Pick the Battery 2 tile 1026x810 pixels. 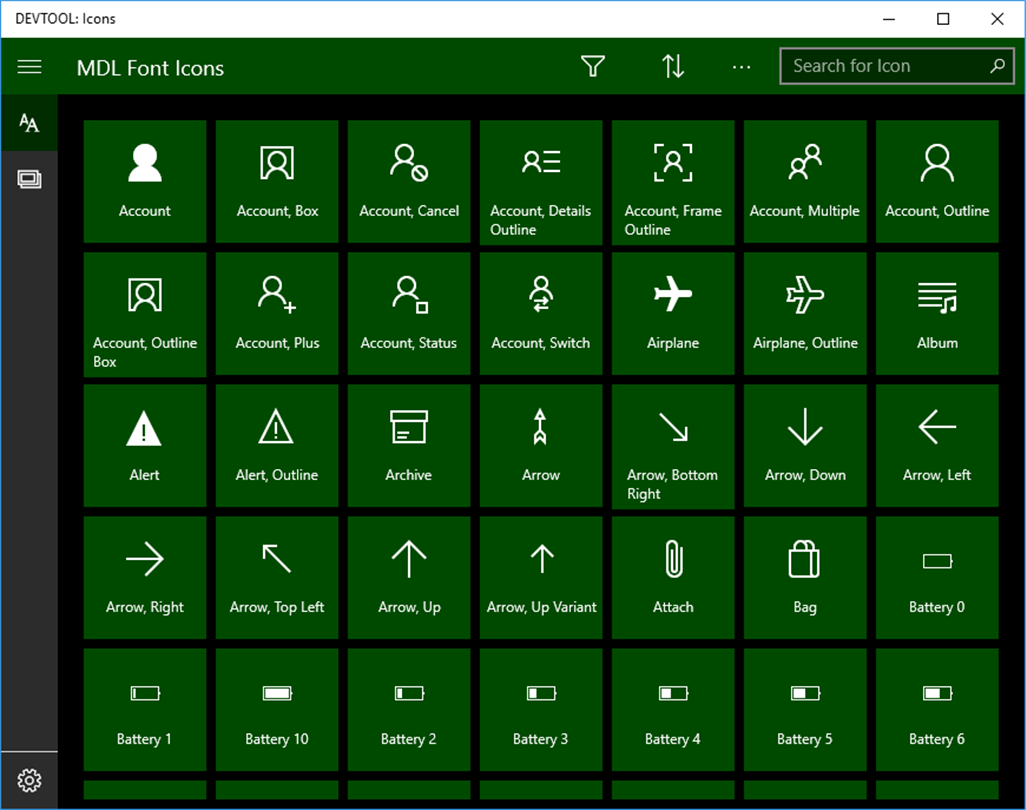409,710
